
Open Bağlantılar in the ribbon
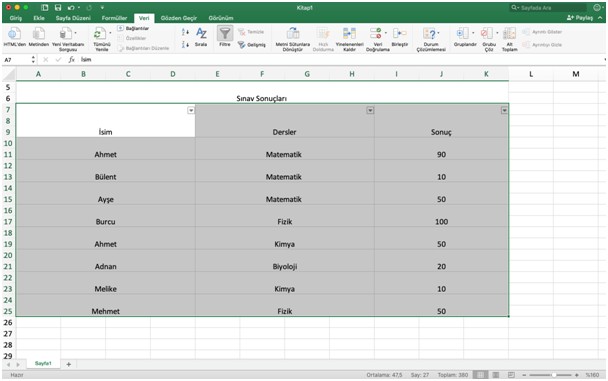tap(133, 28)
